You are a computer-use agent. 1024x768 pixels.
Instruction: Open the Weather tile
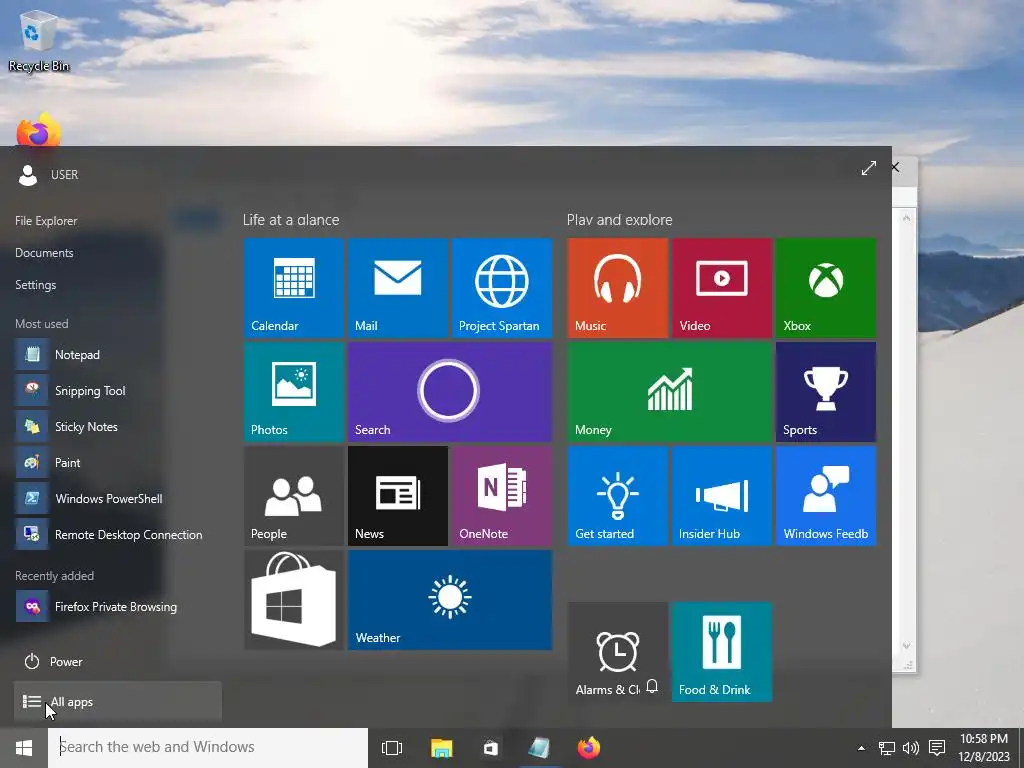[x=450, y=600]
